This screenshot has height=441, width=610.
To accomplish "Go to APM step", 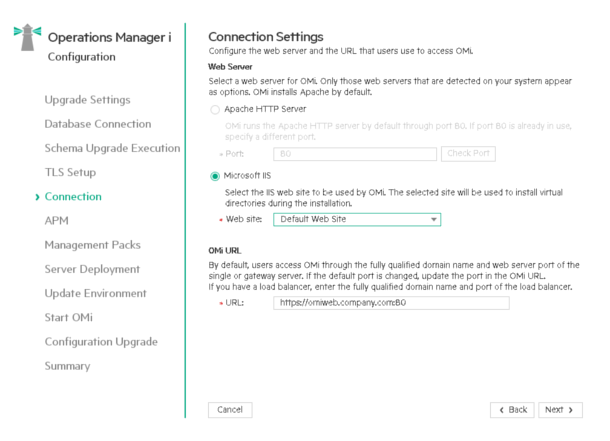I will (57, 220).
